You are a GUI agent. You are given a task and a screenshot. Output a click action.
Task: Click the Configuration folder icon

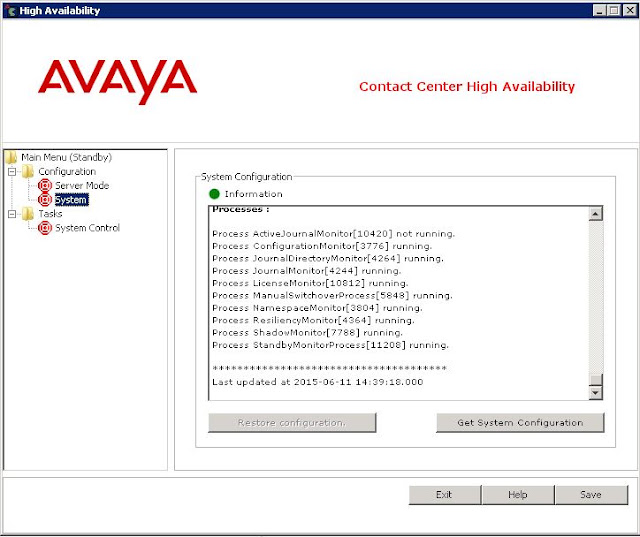click(28, 172)
